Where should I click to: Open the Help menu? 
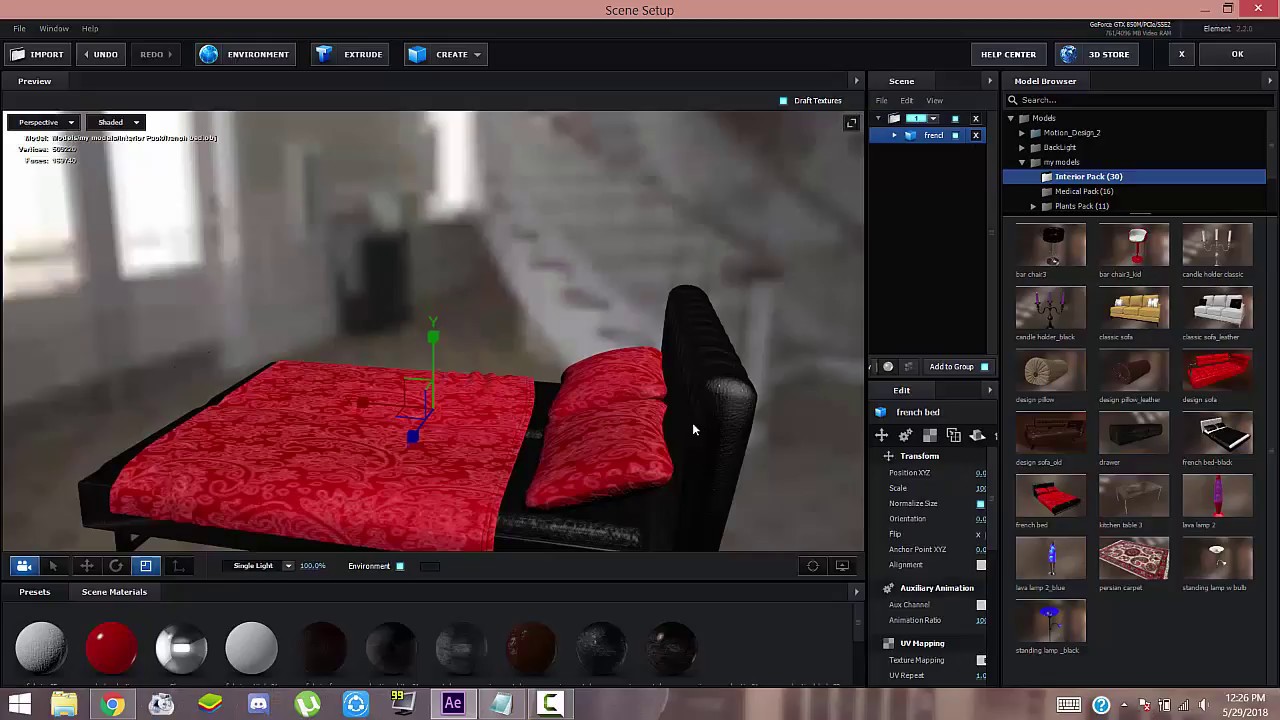tap(90, 29)
